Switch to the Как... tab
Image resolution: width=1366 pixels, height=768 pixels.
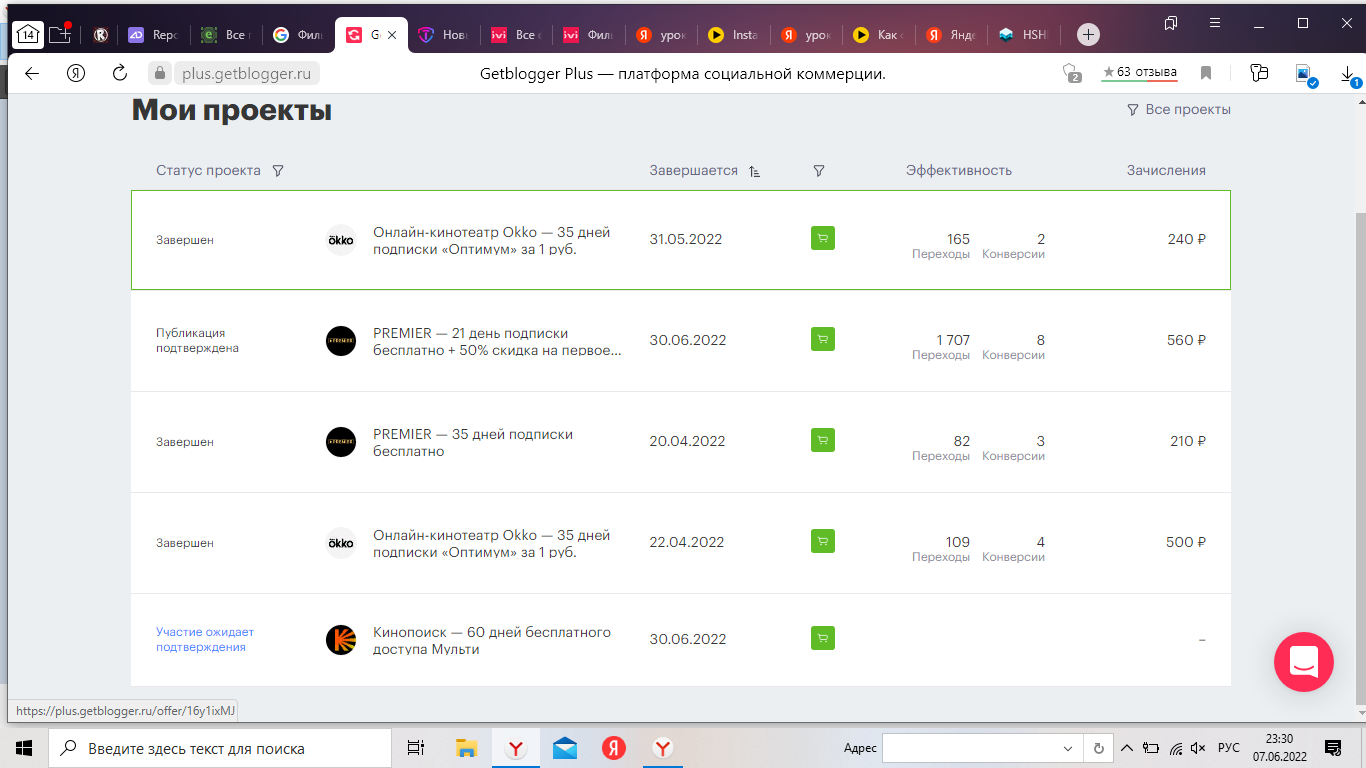(x=879, y=35)
